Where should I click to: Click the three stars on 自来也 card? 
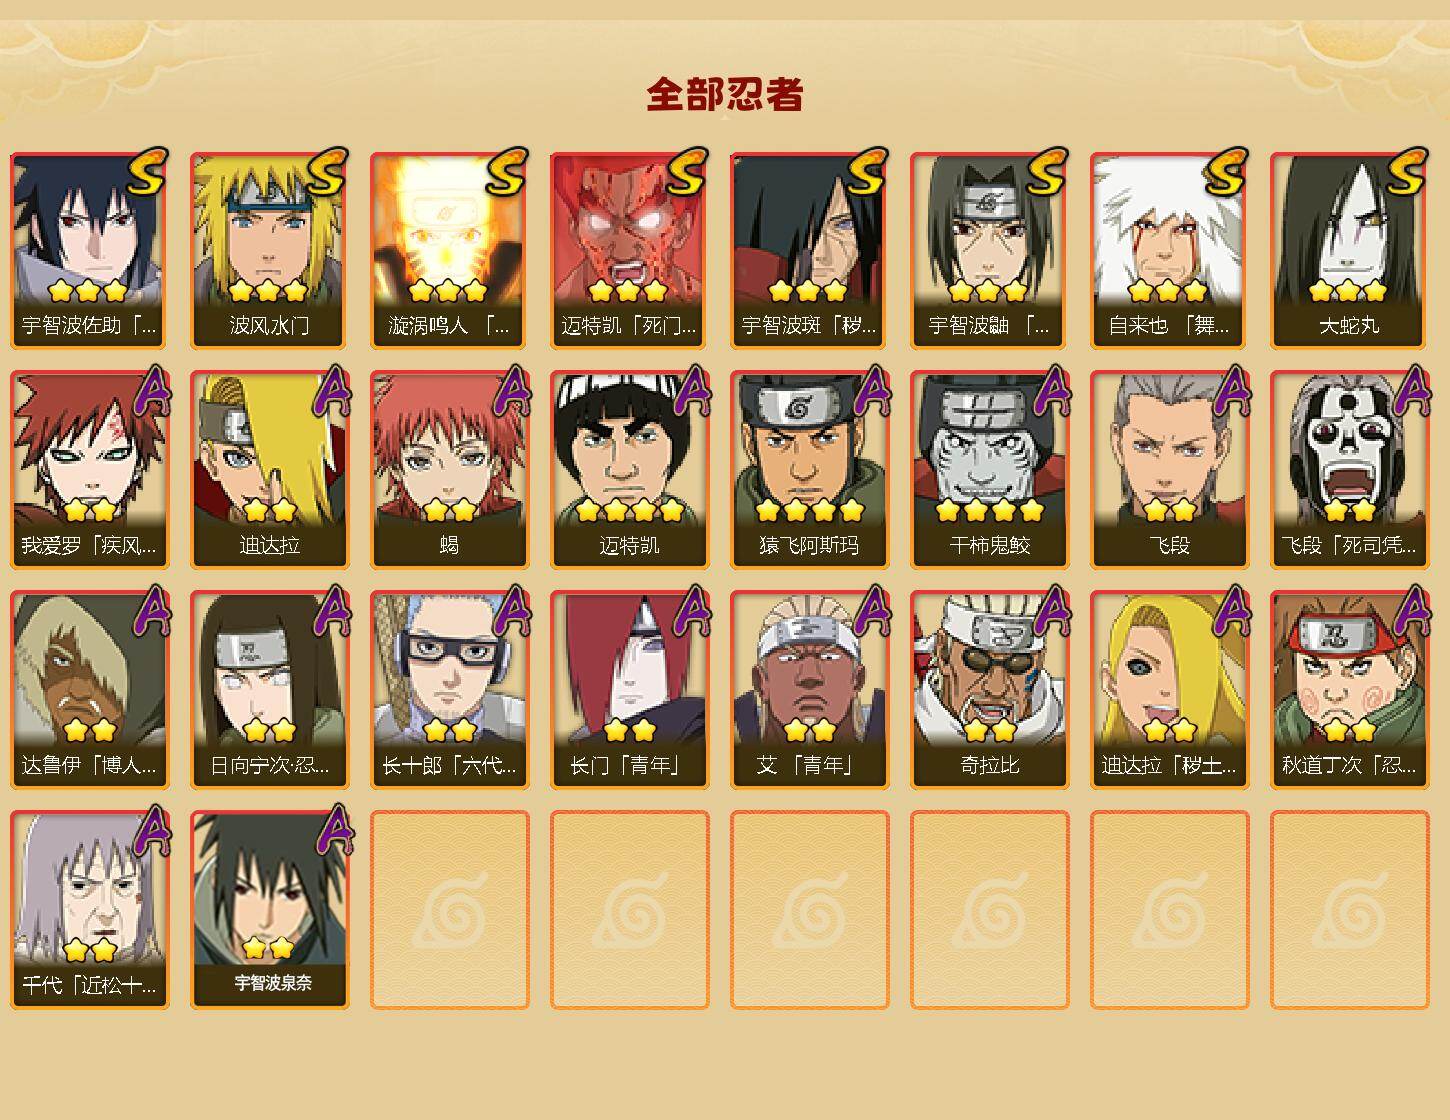1168,291
